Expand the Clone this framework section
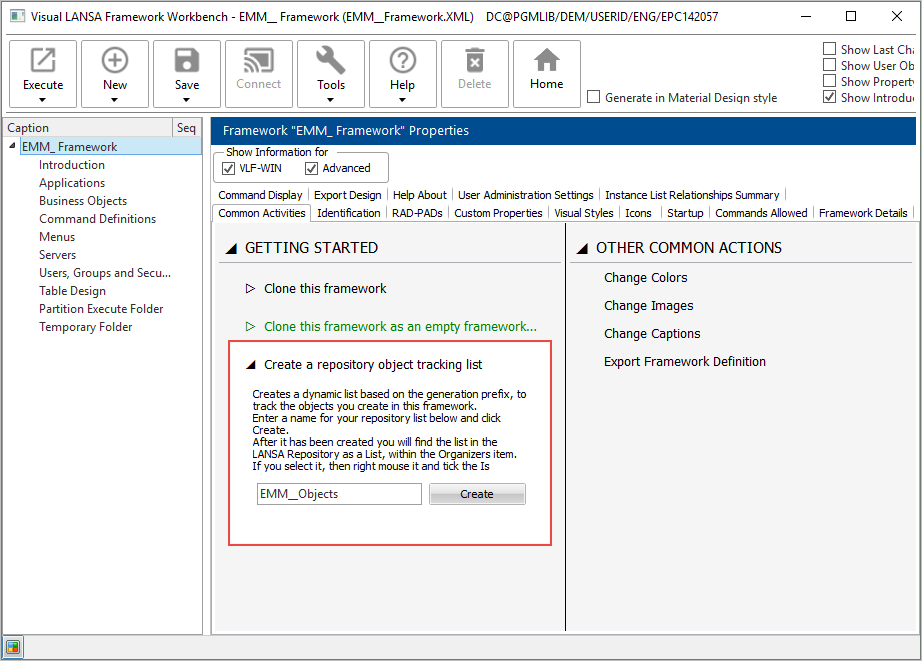The width and height of the screenshot is (922, 661). 251,289
